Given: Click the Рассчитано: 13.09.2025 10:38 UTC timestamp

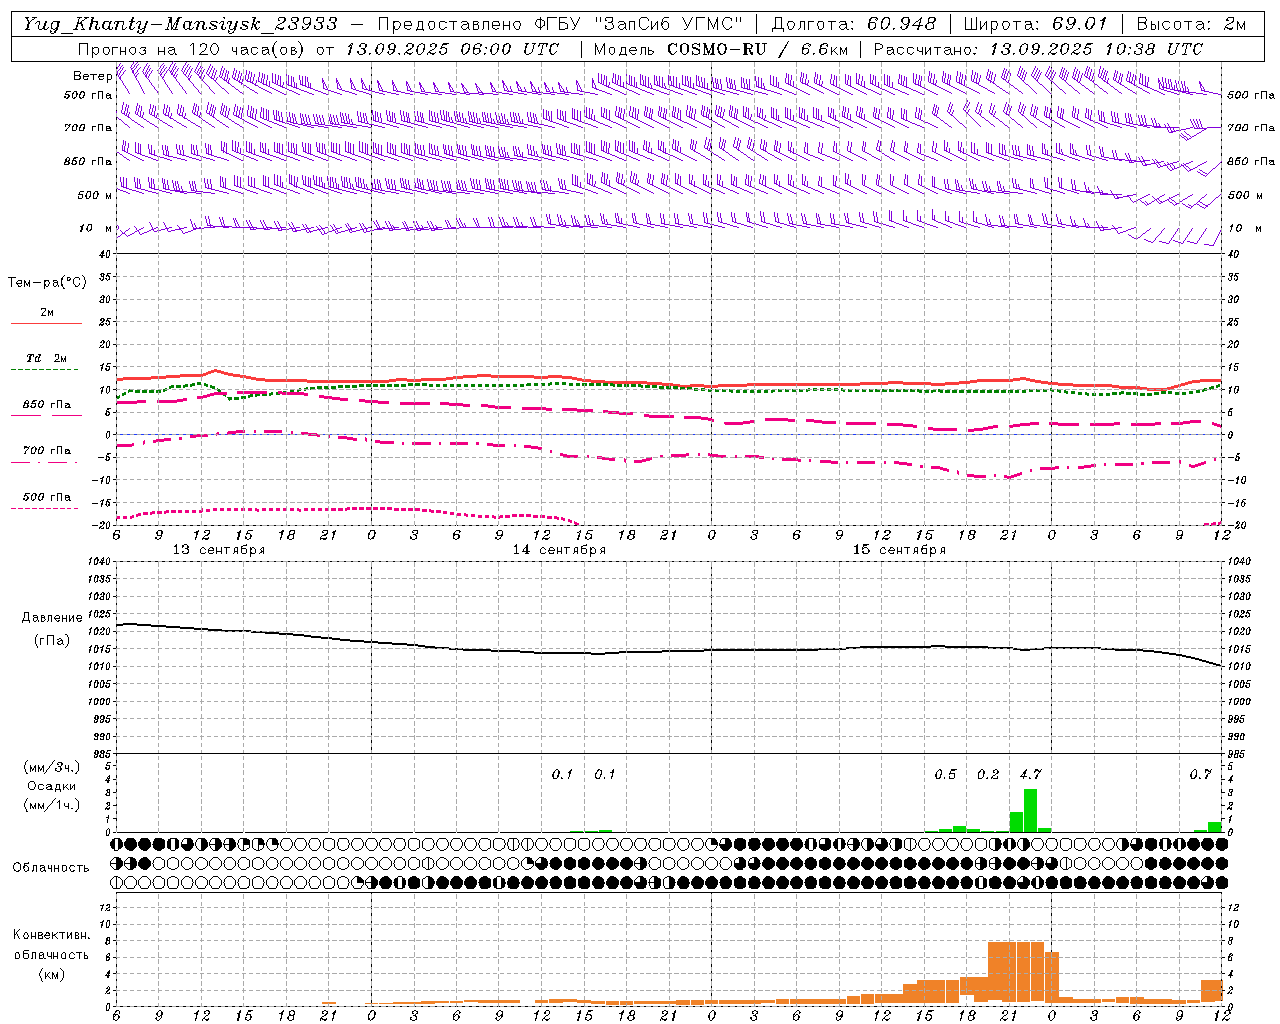Looking at the screenshot, I should coord(1038,49).
